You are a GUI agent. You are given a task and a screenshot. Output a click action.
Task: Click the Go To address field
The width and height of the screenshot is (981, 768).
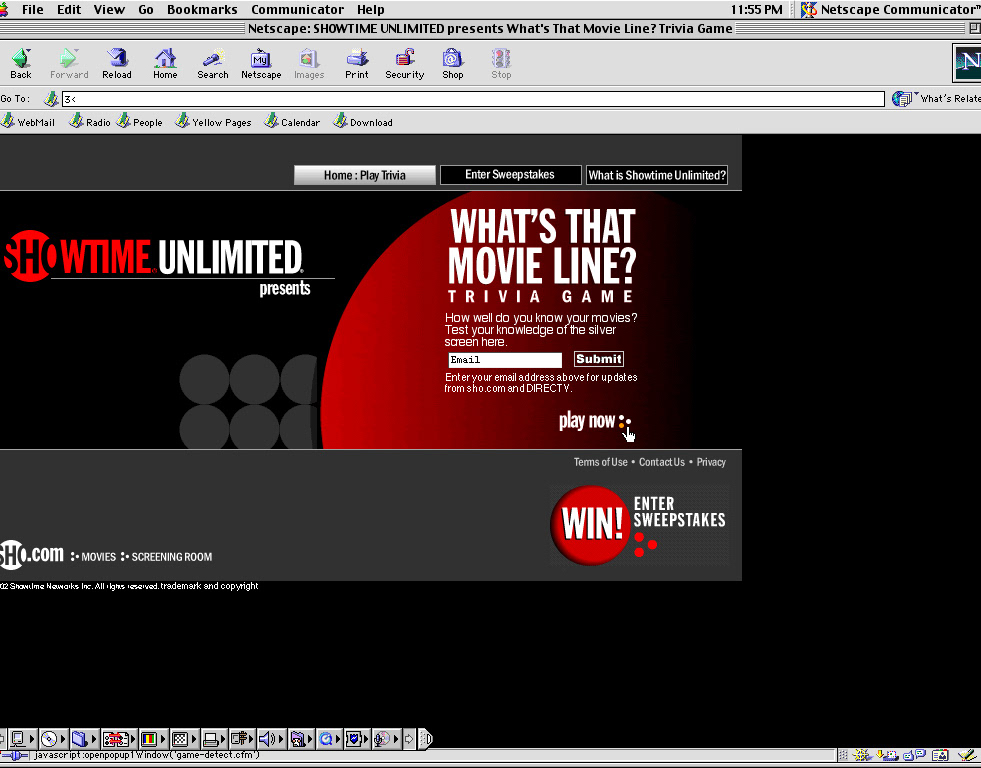click(473, 99)
